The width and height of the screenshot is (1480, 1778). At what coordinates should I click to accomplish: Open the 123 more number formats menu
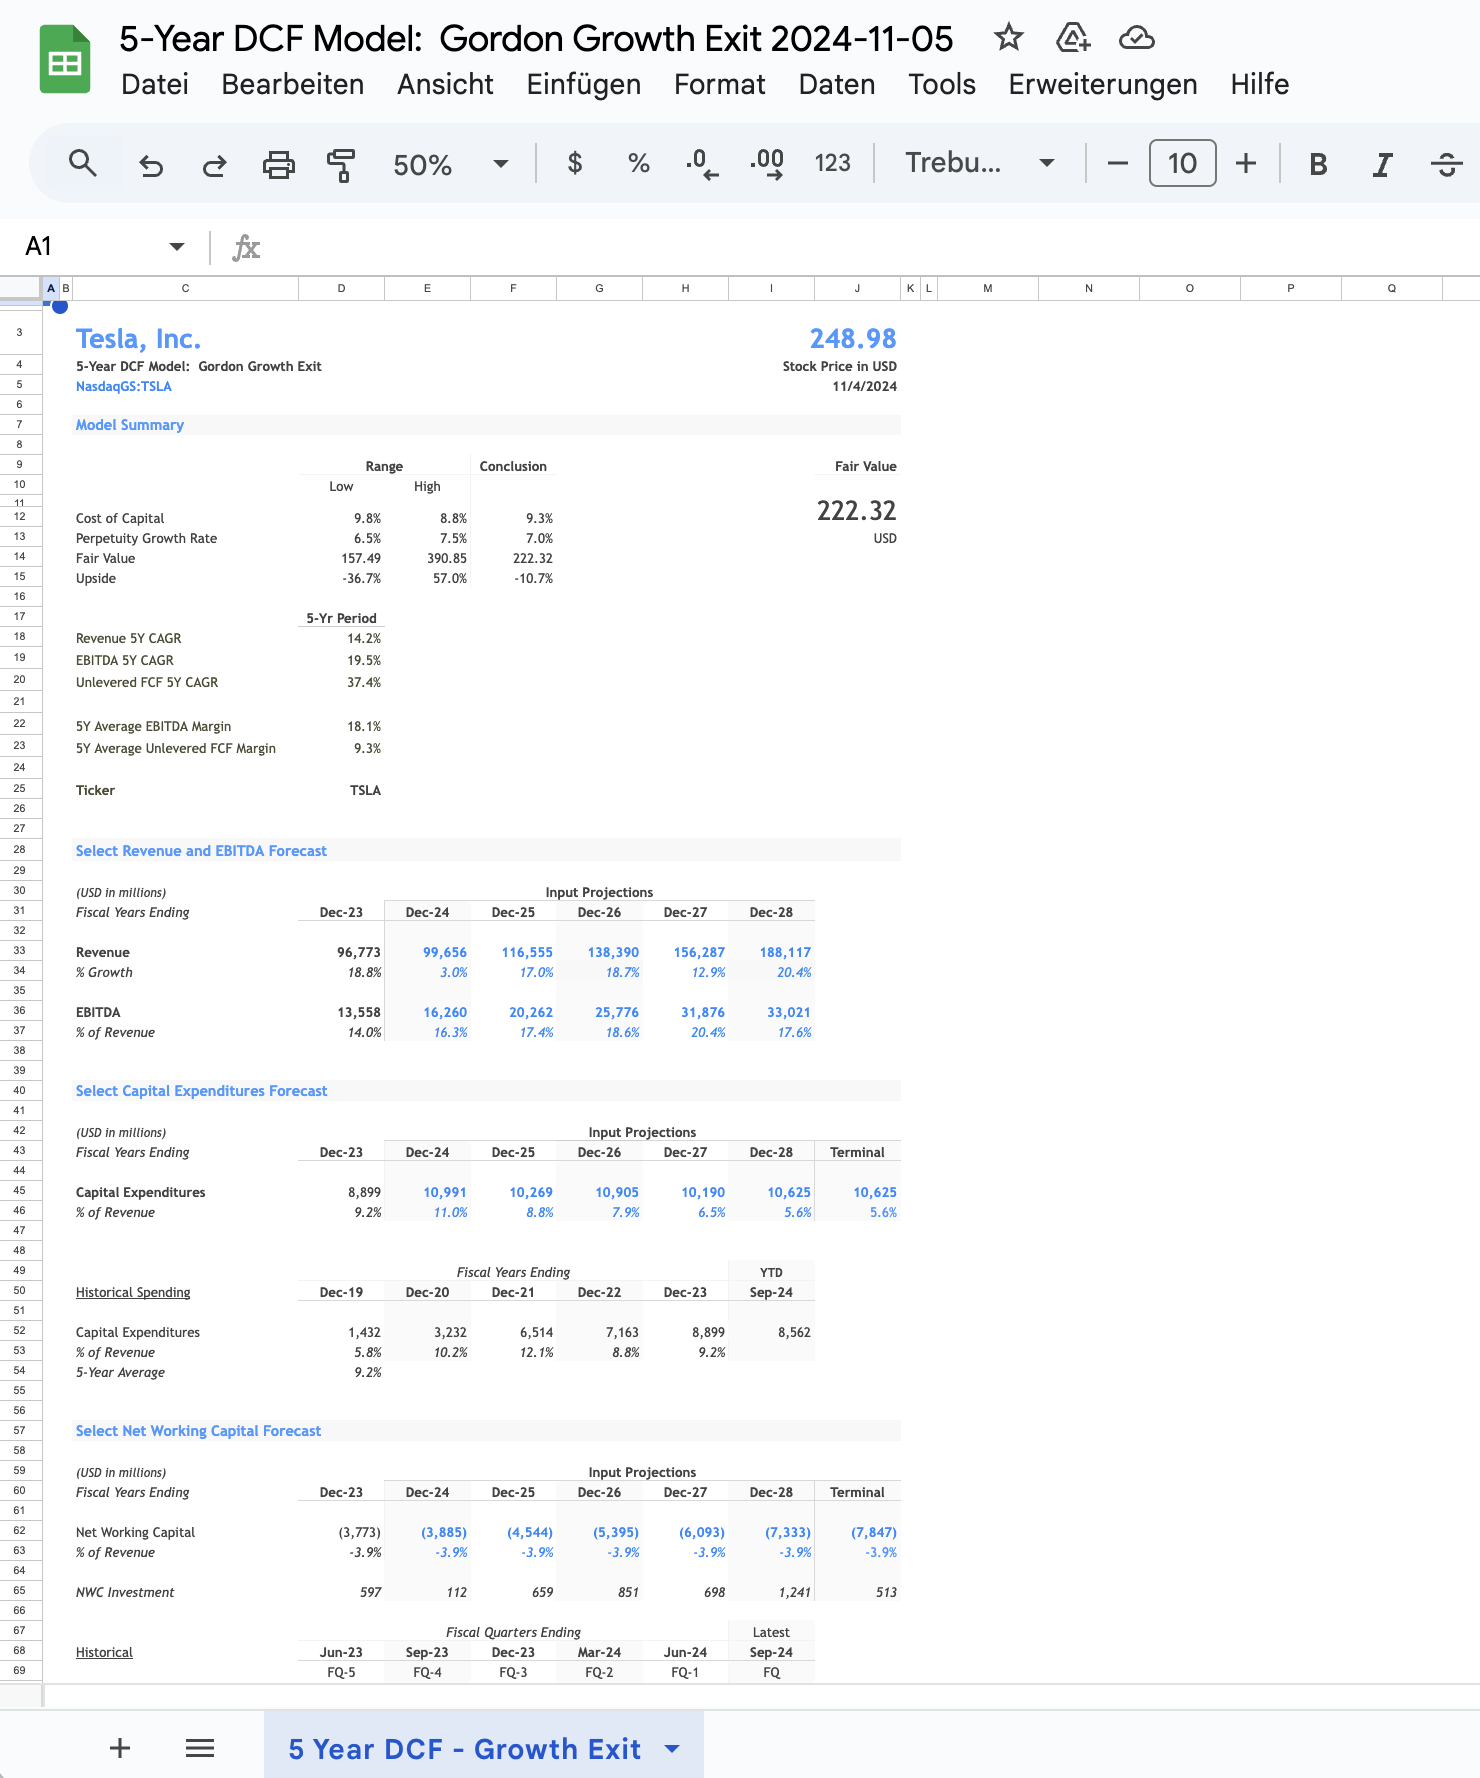point(832,163)
